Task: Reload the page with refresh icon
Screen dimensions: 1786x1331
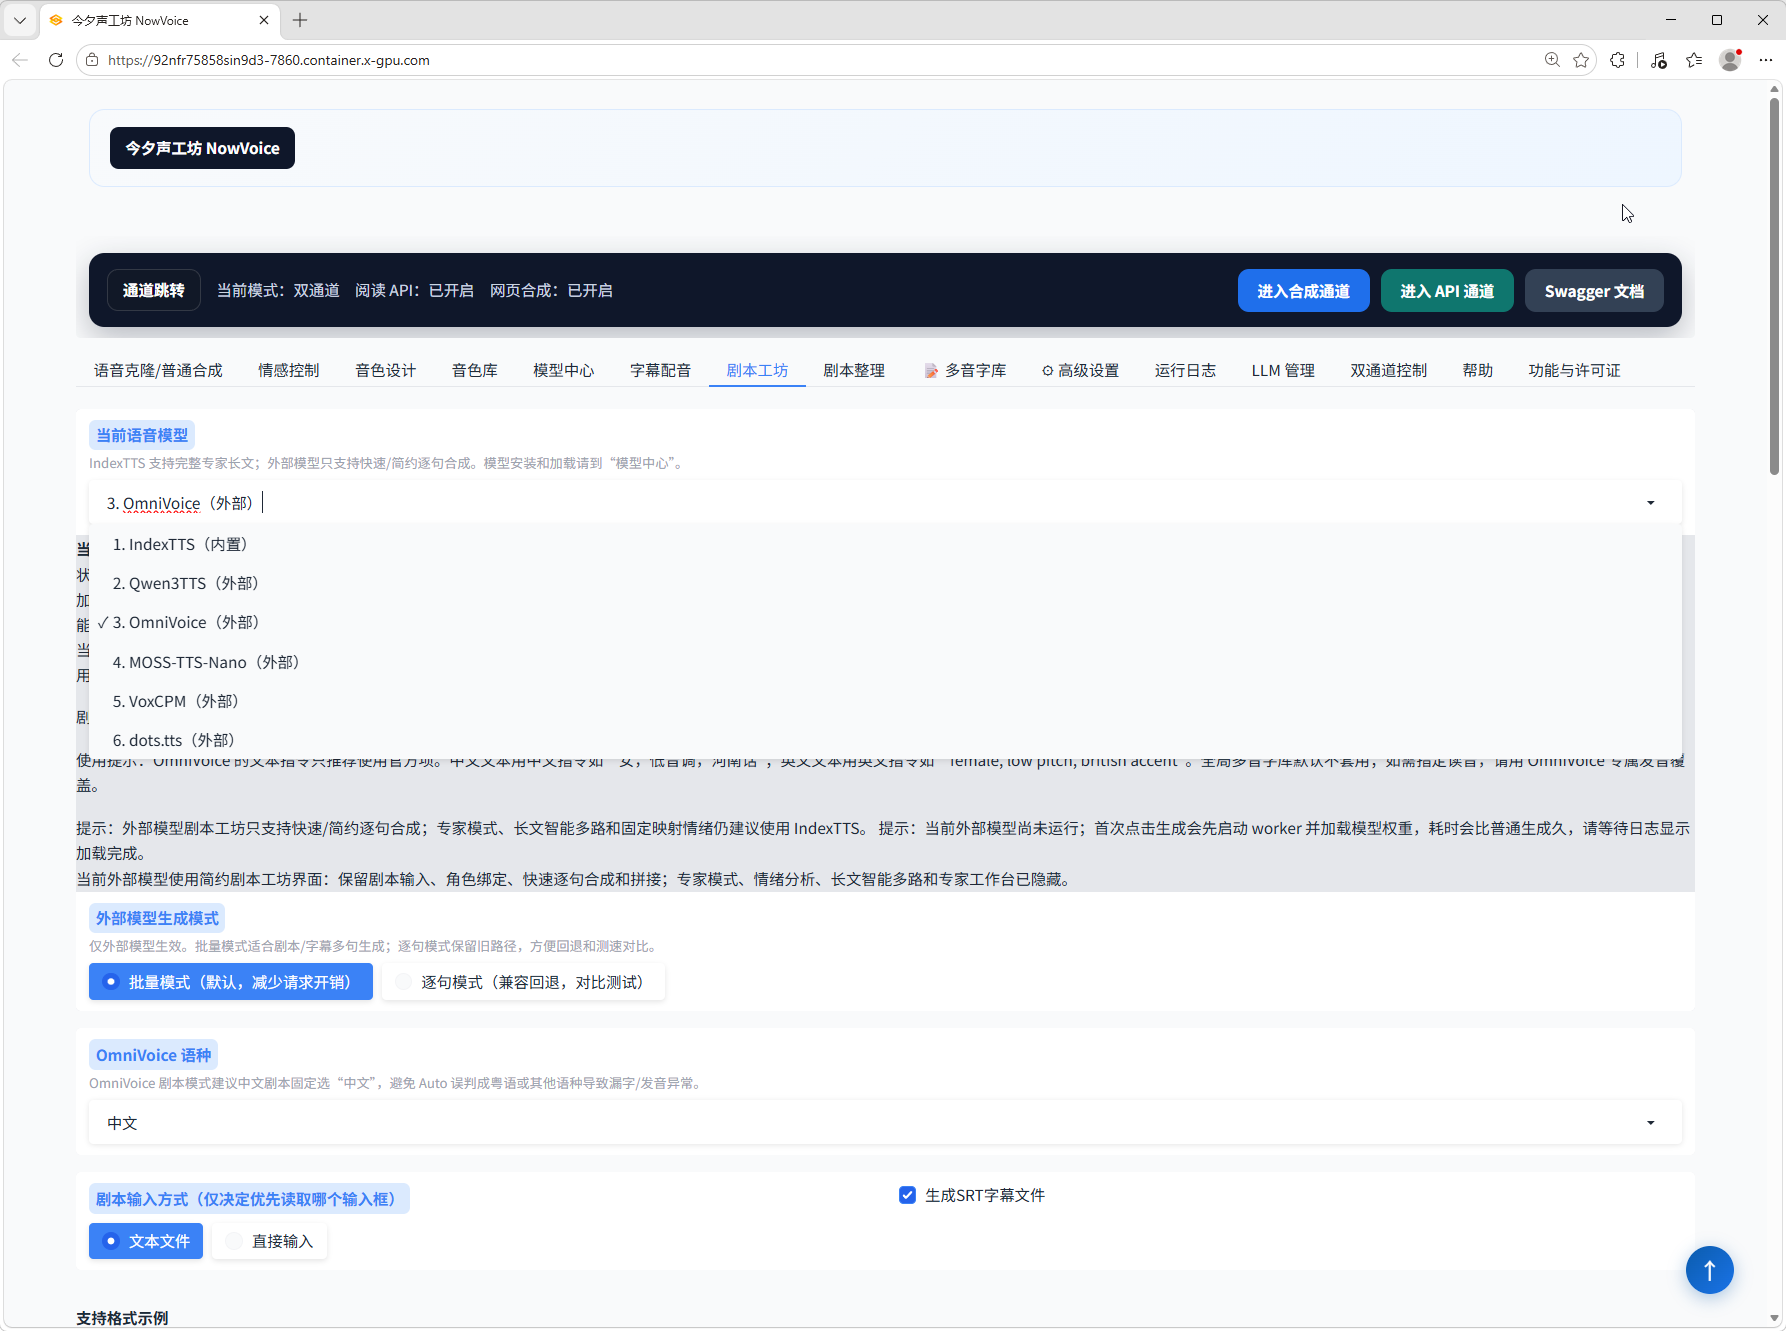Action: click(56, 60)
